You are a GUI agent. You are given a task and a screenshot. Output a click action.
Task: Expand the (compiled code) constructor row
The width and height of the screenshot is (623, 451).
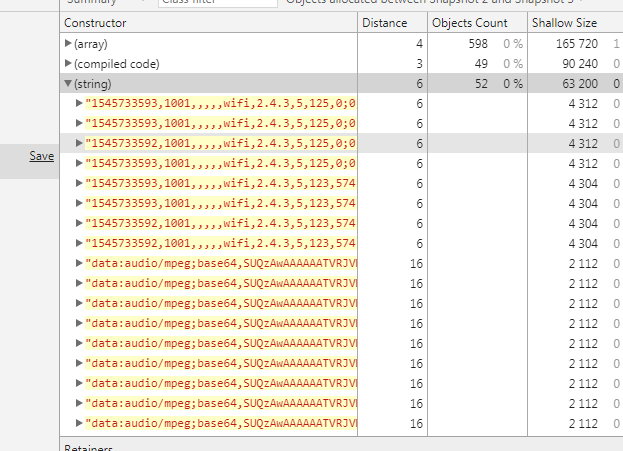click(x=68, y=64)
